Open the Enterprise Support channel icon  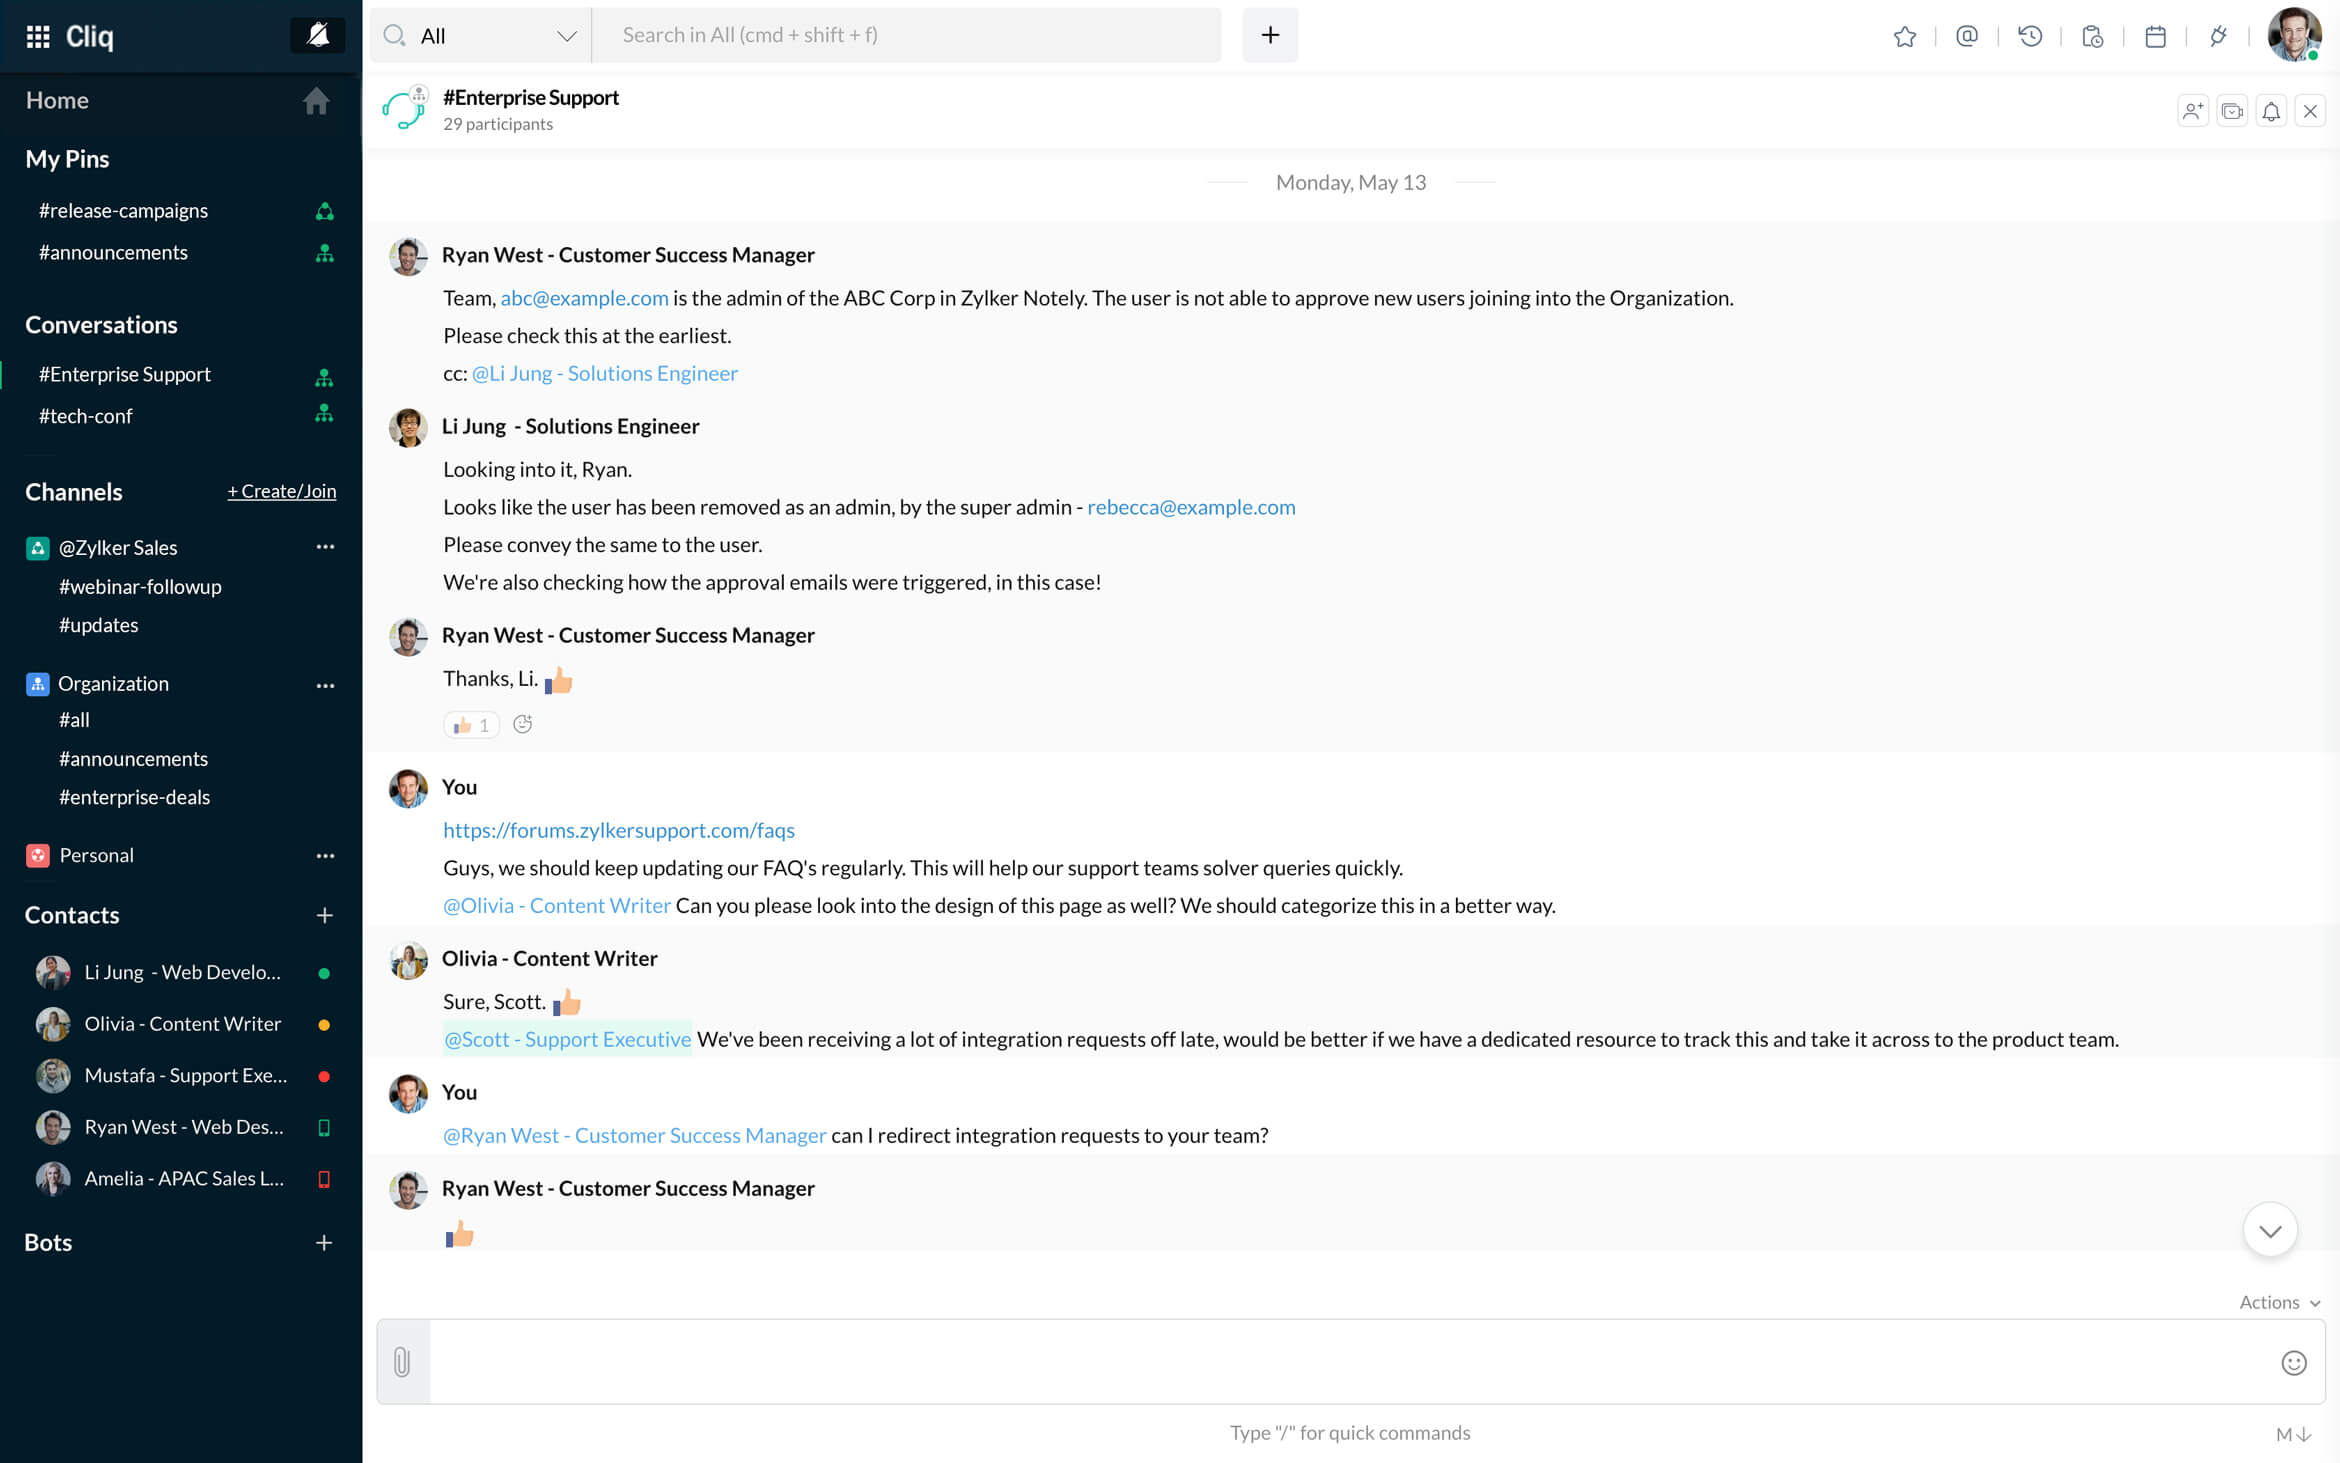click(405, 109)
